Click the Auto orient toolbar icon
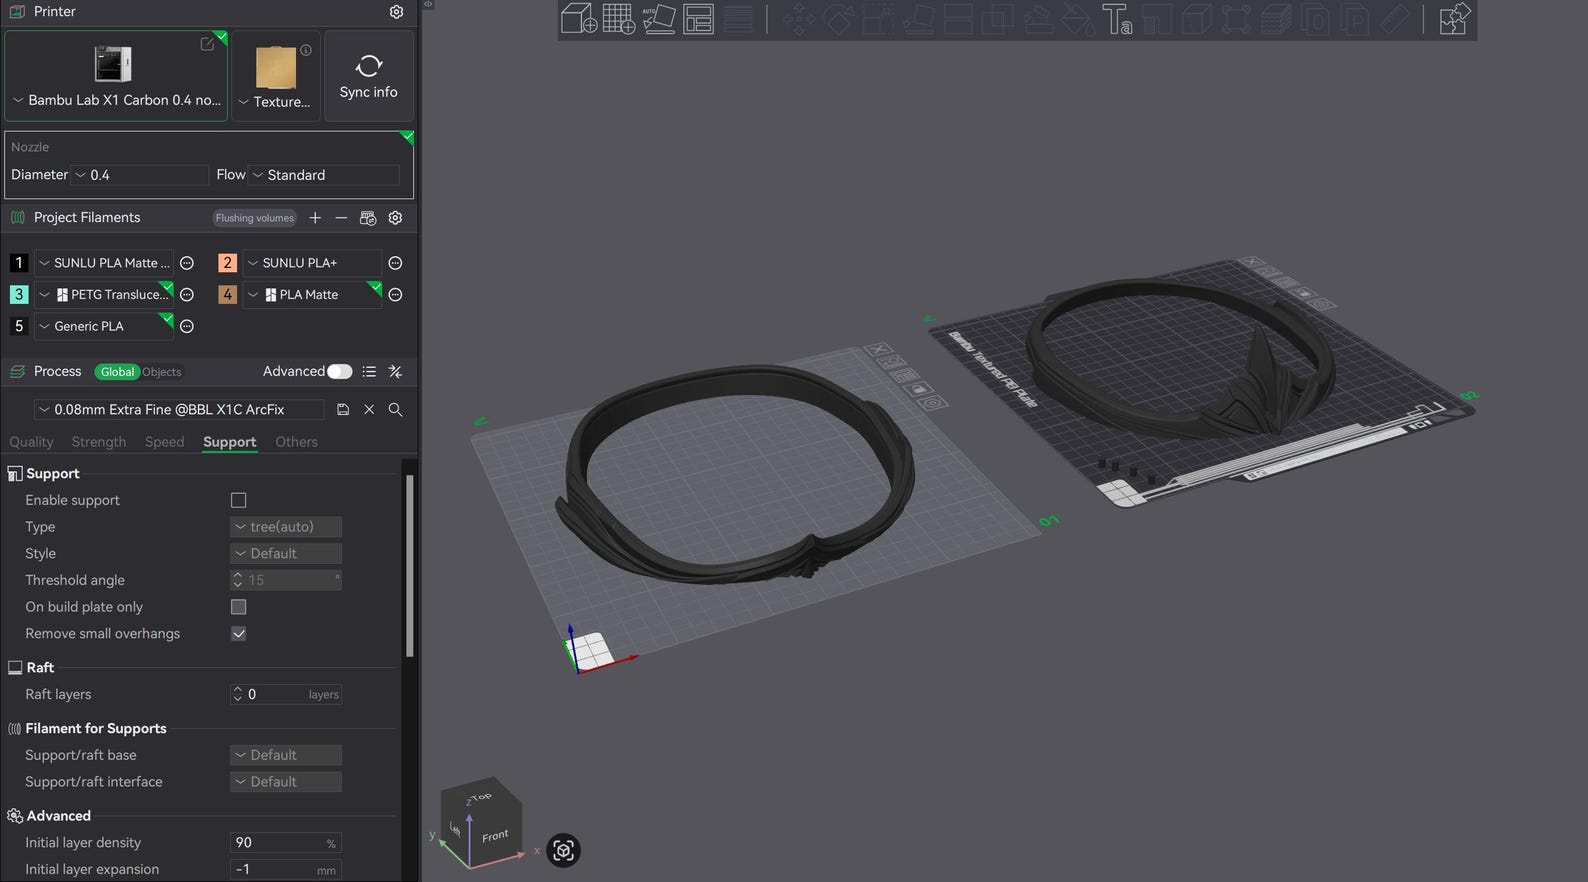This screenshot has width=1588, height=882. [x=659, y=18]
